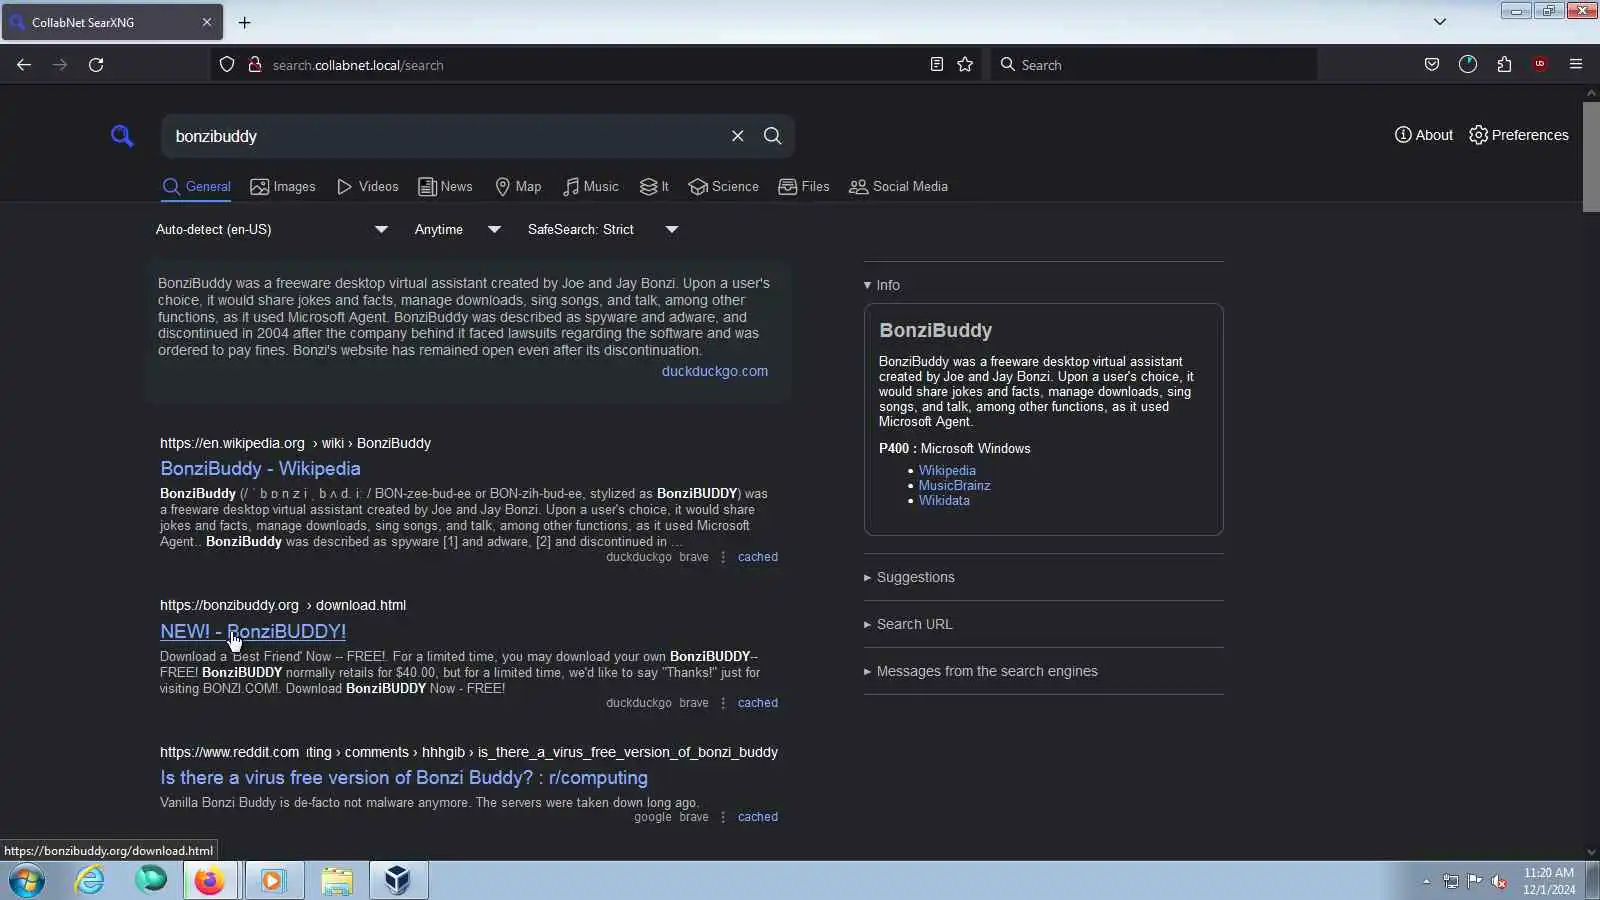This screenshot has height=900, width=1600.
Task: Open options menu for bonzibuddy.org result
Action: (x=723, y=704)
